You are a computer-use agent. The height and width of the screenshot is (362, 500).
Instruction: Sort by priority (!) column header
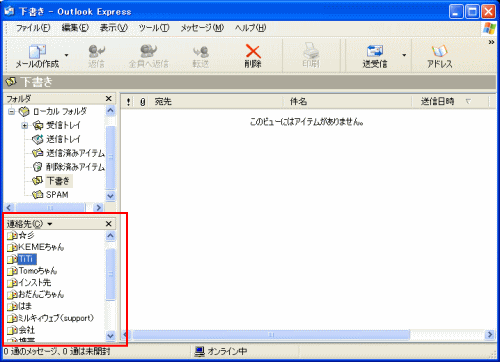(129, 102)
